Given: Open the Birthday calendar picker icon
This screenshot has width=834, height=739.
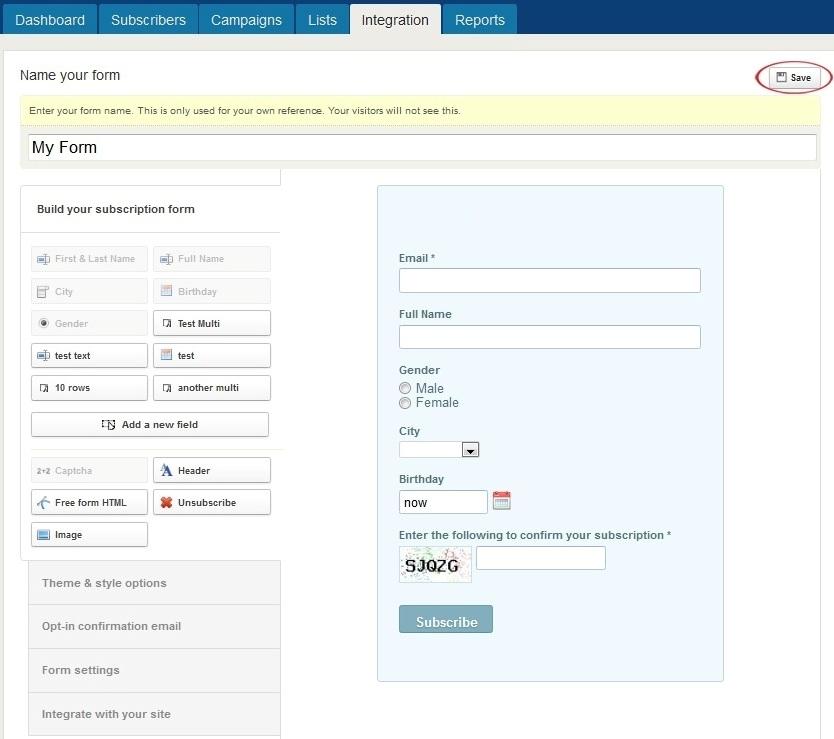Looking at the screenshot, I should tap(502, 501).
